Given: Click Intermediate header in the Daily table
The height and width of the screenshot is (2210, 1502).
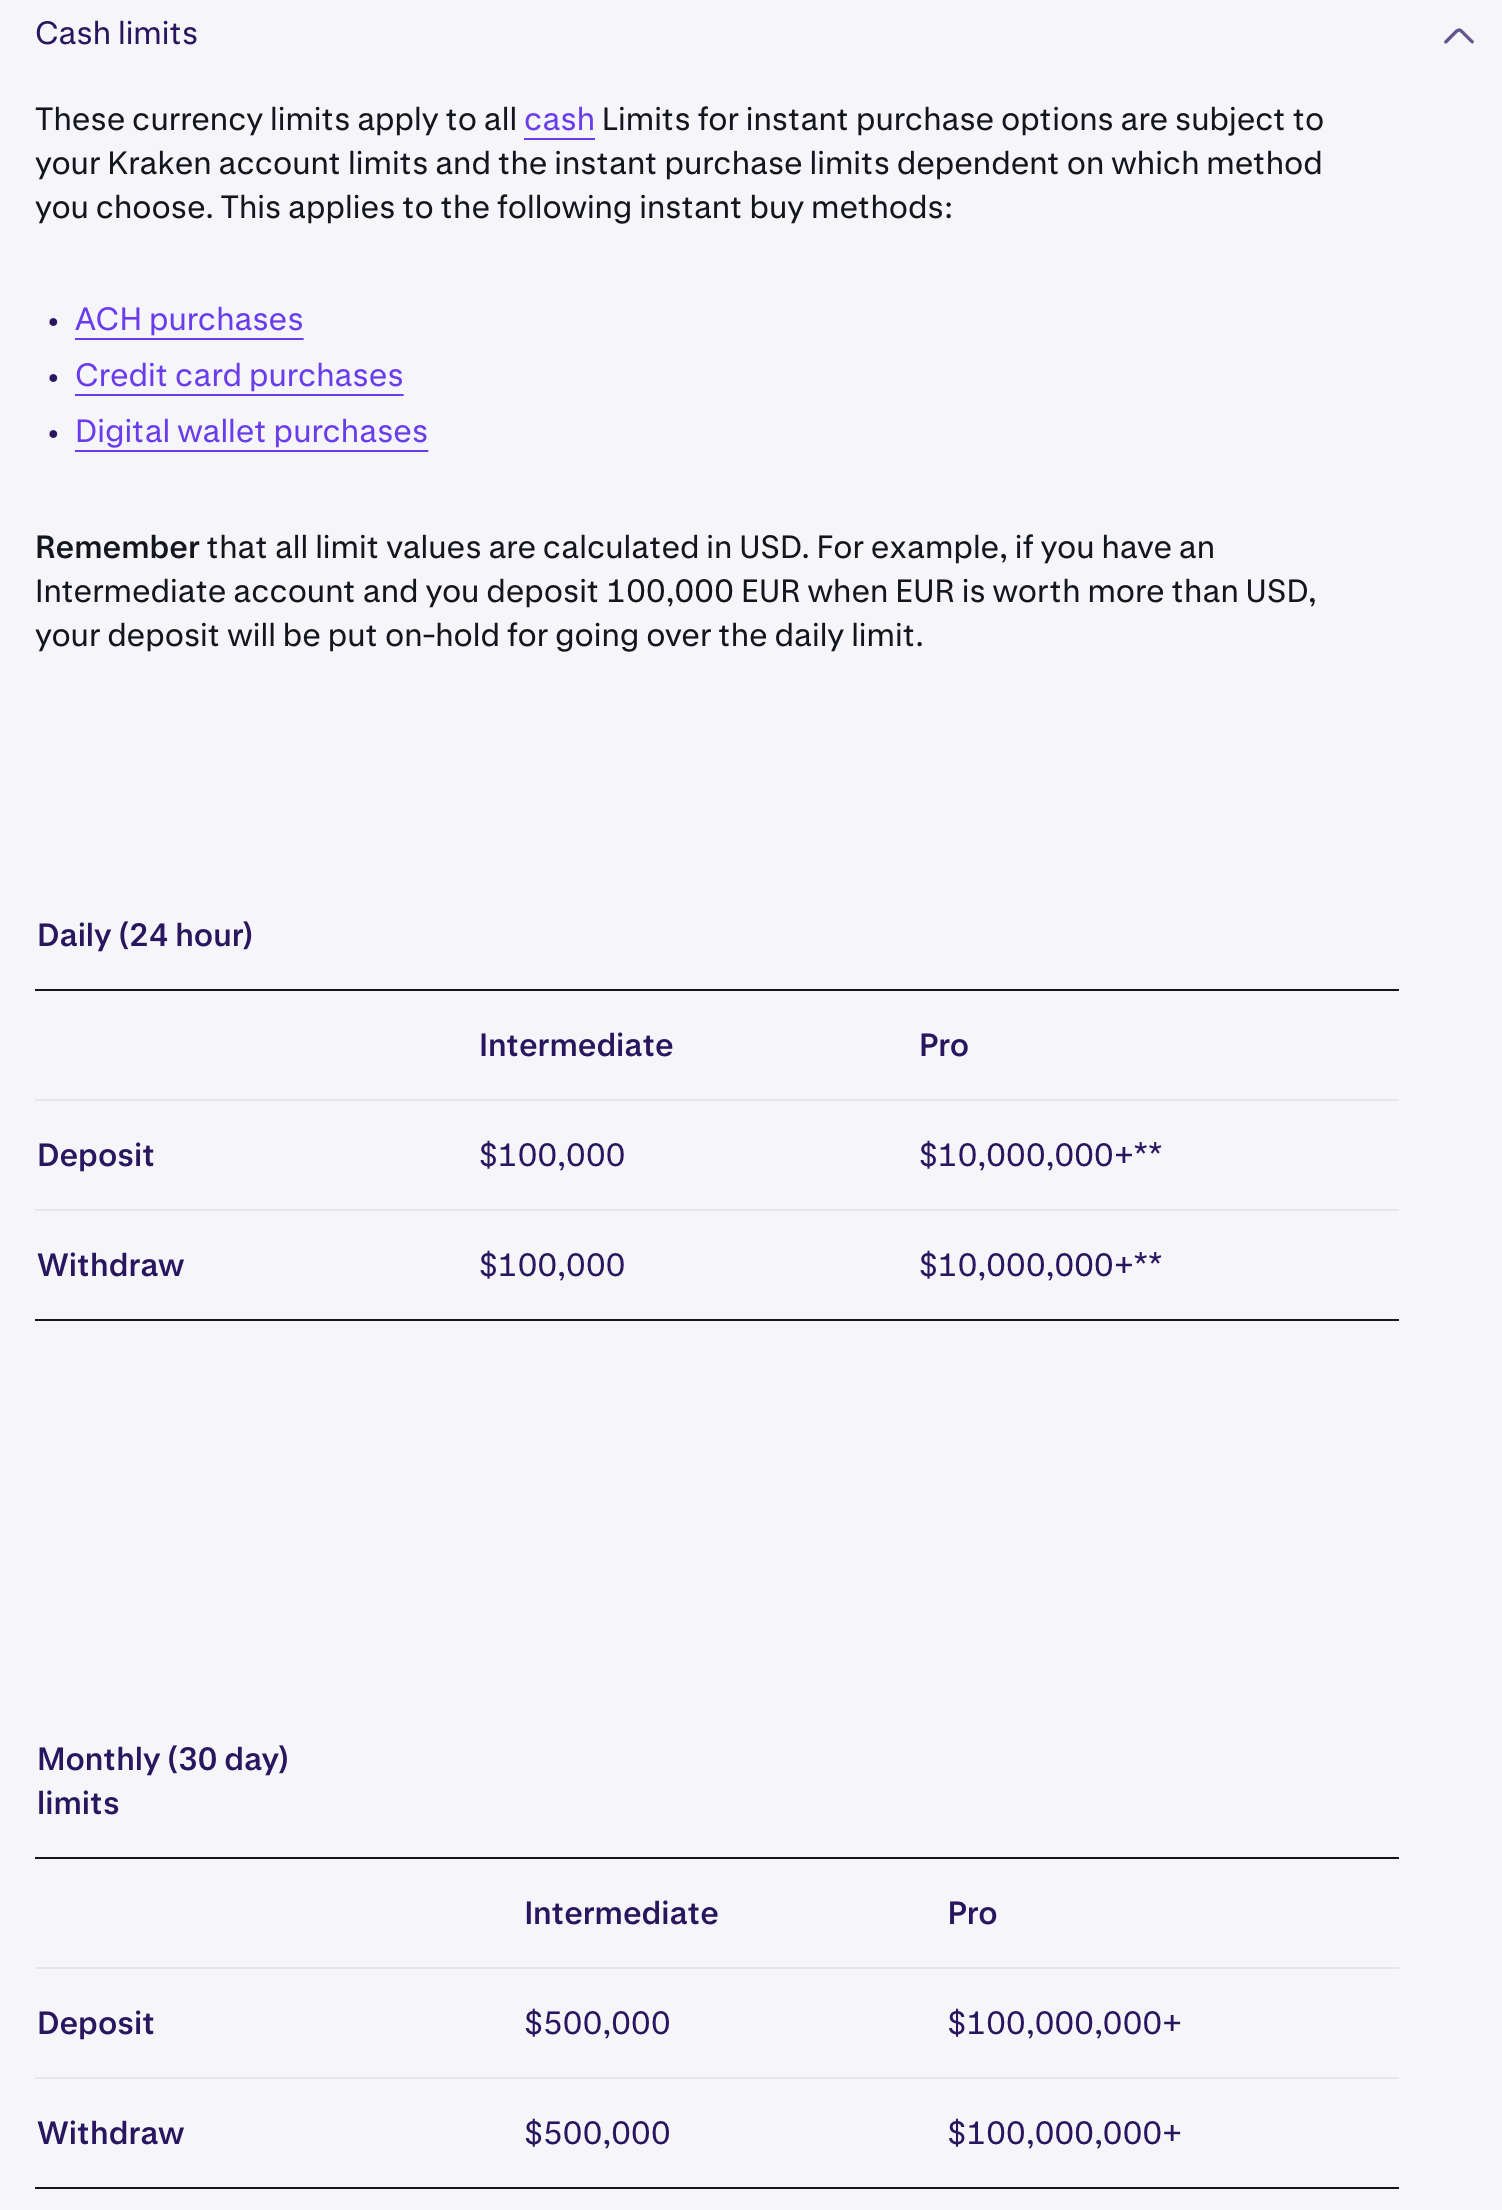Looking at the screenshot, I should coord(575,1045).
